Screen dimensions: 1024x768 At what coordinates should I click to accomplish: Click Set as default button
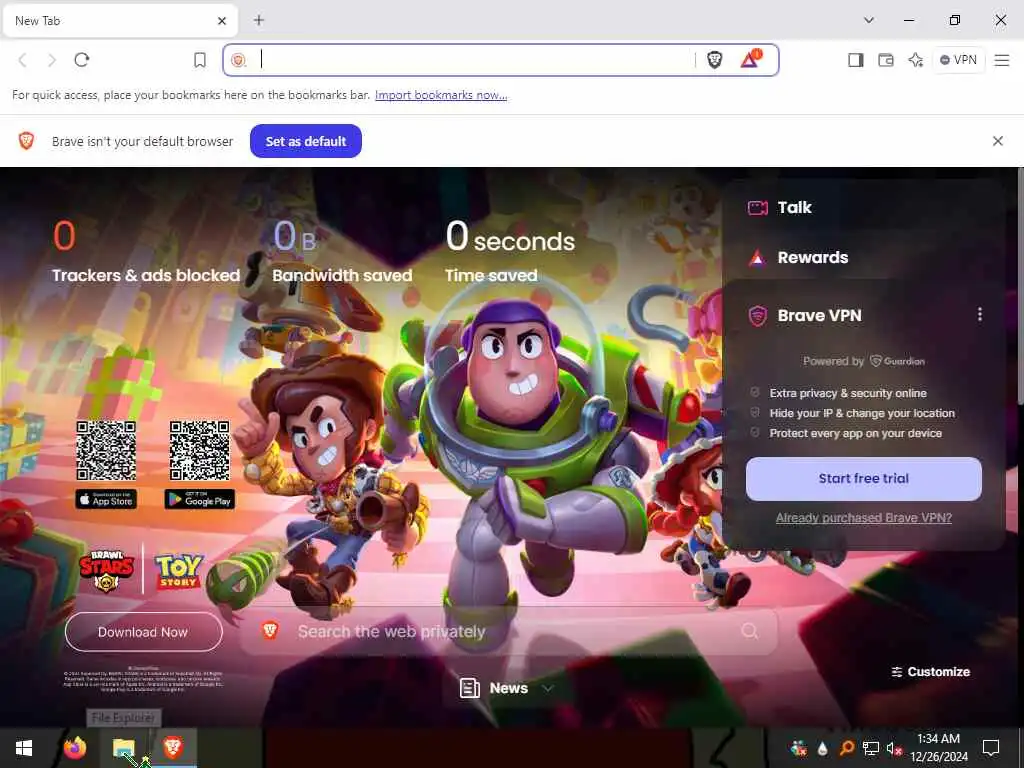pyautogui.click(x=306, y=141)
